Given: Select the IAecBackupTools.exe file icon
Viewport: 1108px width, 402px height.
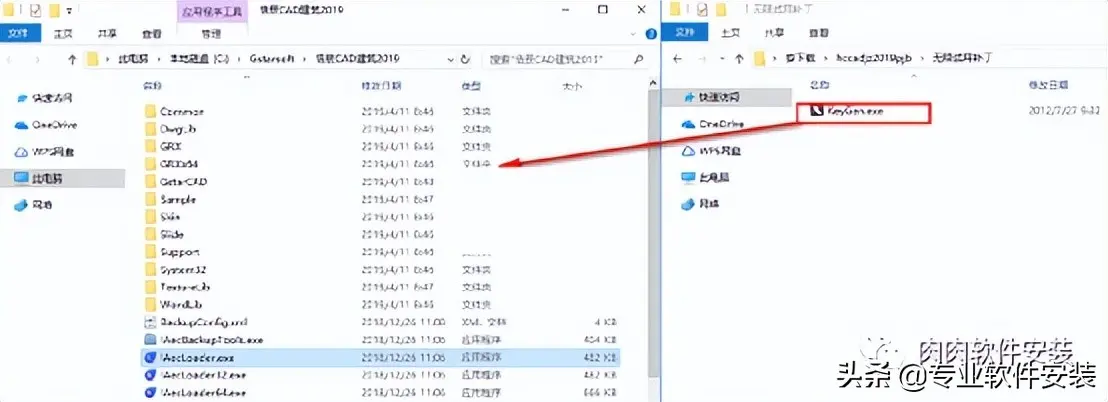Looking at the screenshot, I should coord(149,340).
